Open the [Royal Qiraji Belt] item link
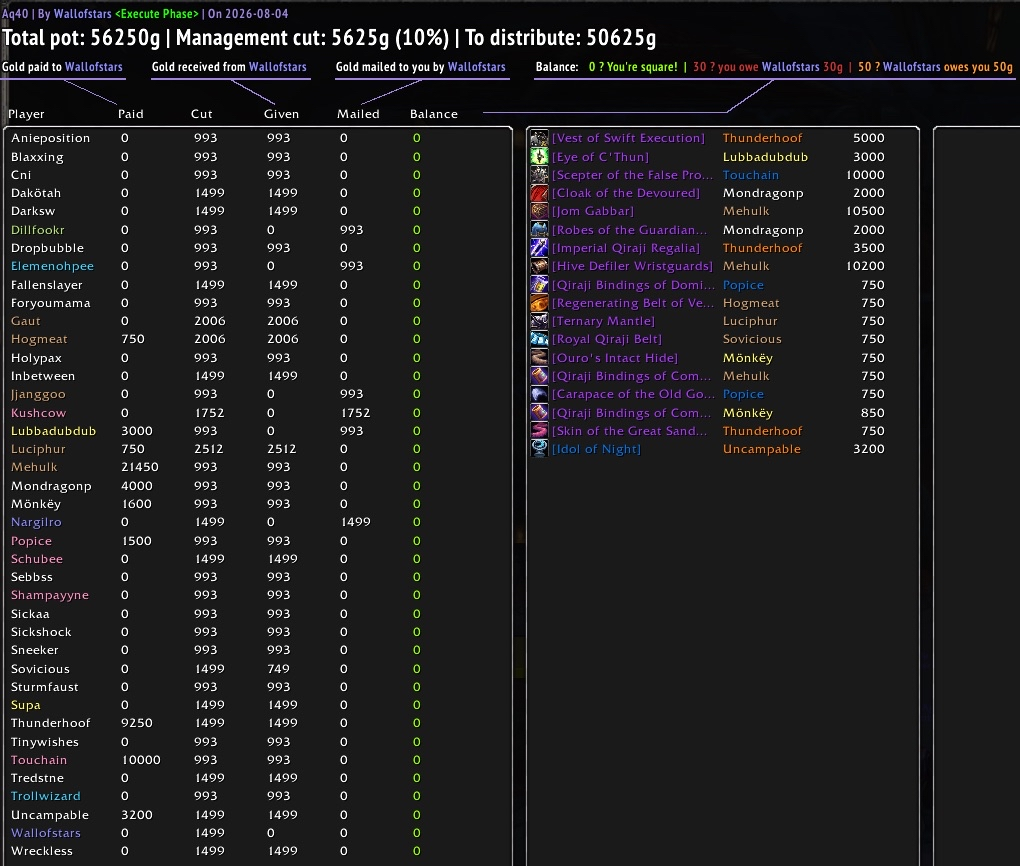The image size is (1020, 866). point(607,339)
